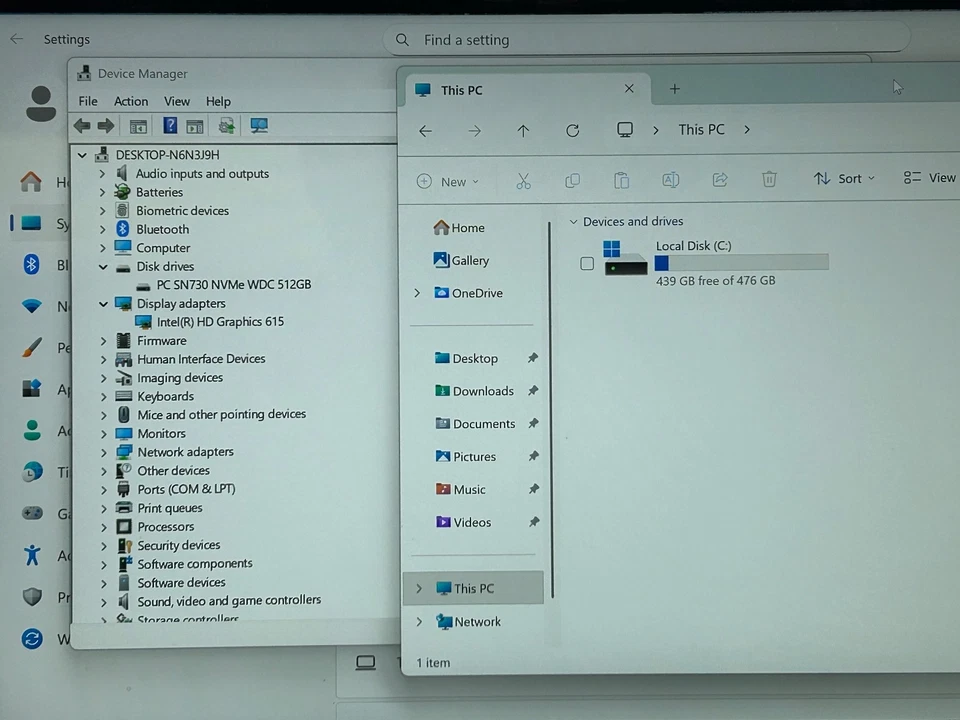Expand OneDrive in navigation pane
960x720 pixels.
pyautogui.click(x=417, y=293)
